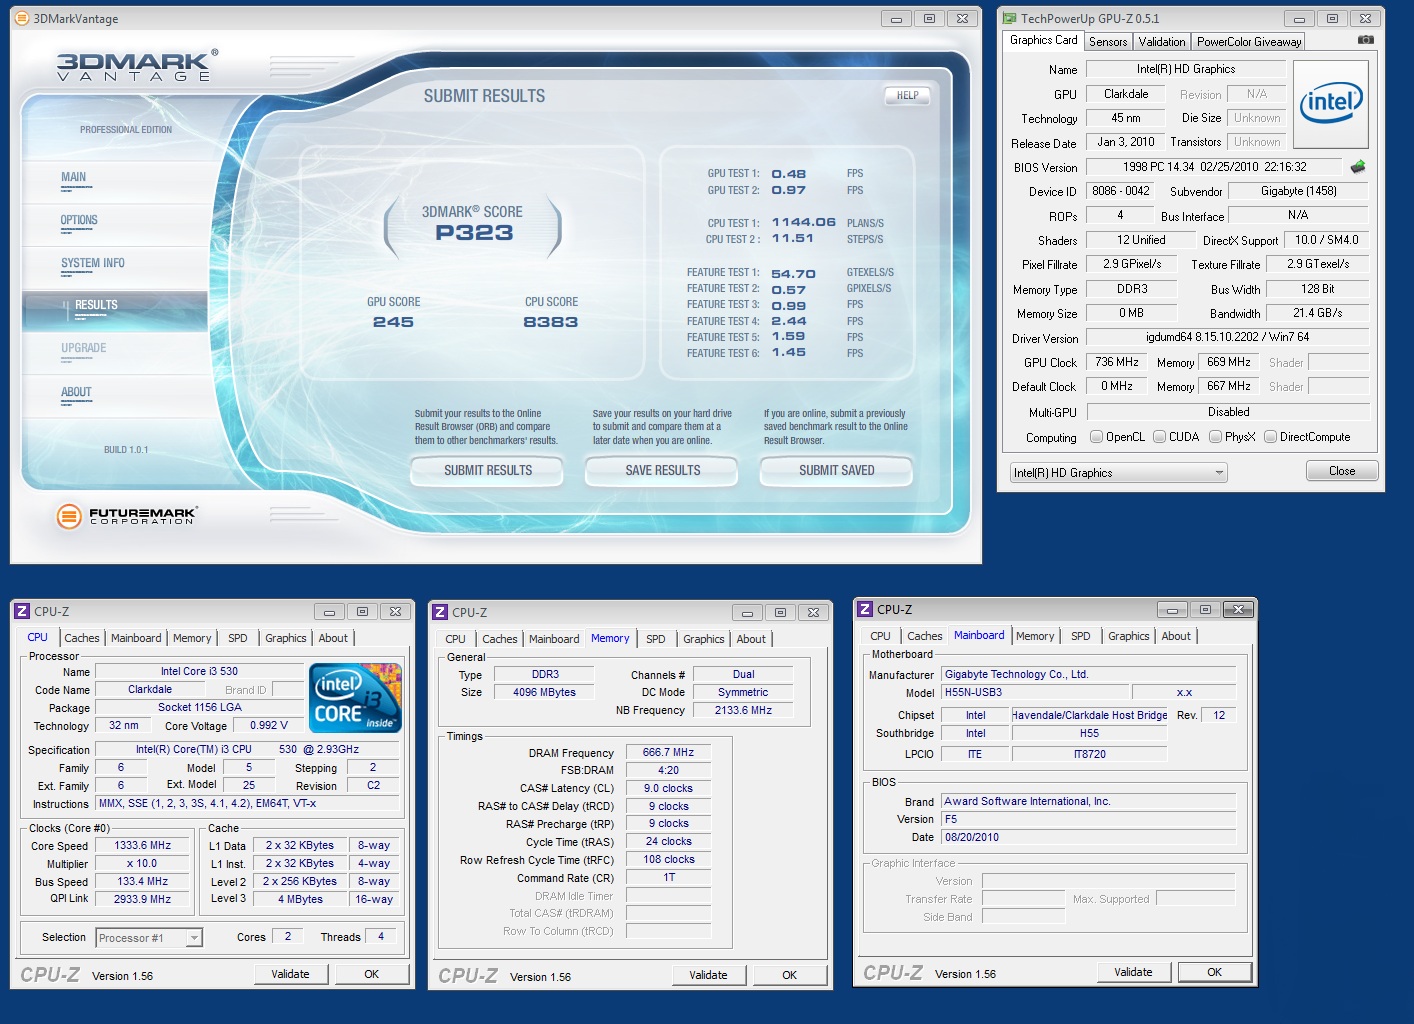This screenshot has height=1024, width=1414.
Task: Click the DRAM Frequency value 666.7 MHz
Action: (x=669, y=753)
